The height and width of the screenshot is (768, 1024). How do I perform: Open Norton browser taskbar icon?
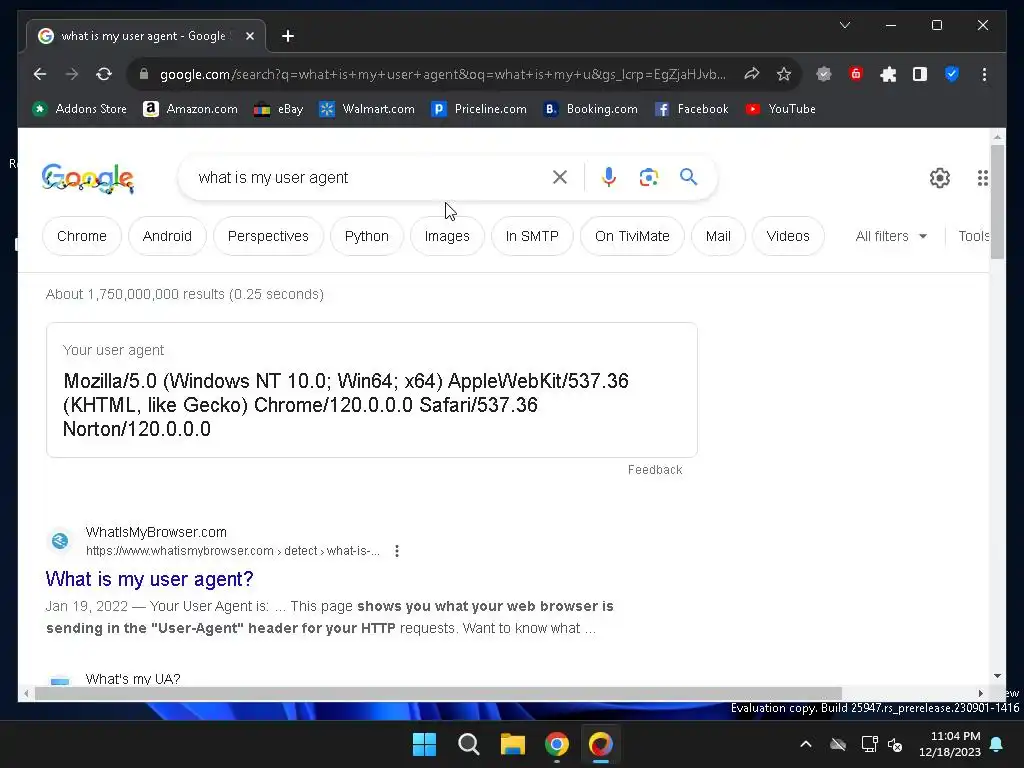coord(601,744)
